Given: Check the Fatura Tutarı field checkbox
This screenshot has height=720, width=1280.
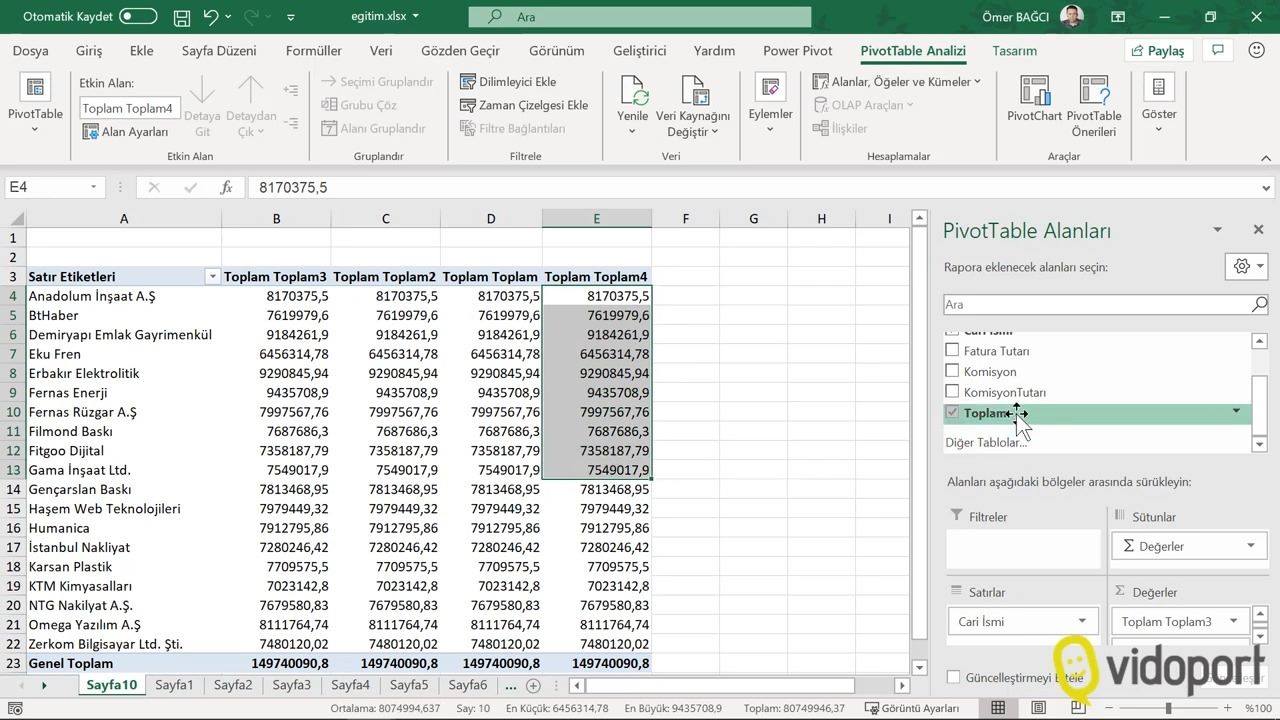Looking at the screenshot, I should (x=952, y=351).
